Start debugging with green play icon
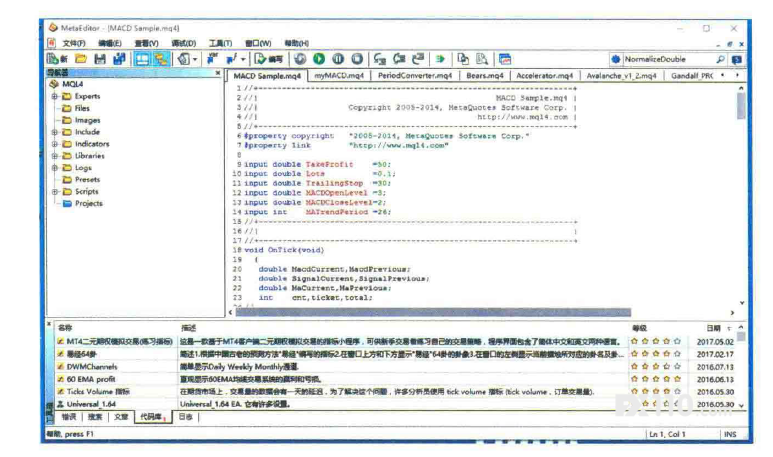The image size is (773, 457). click(319, 59)
